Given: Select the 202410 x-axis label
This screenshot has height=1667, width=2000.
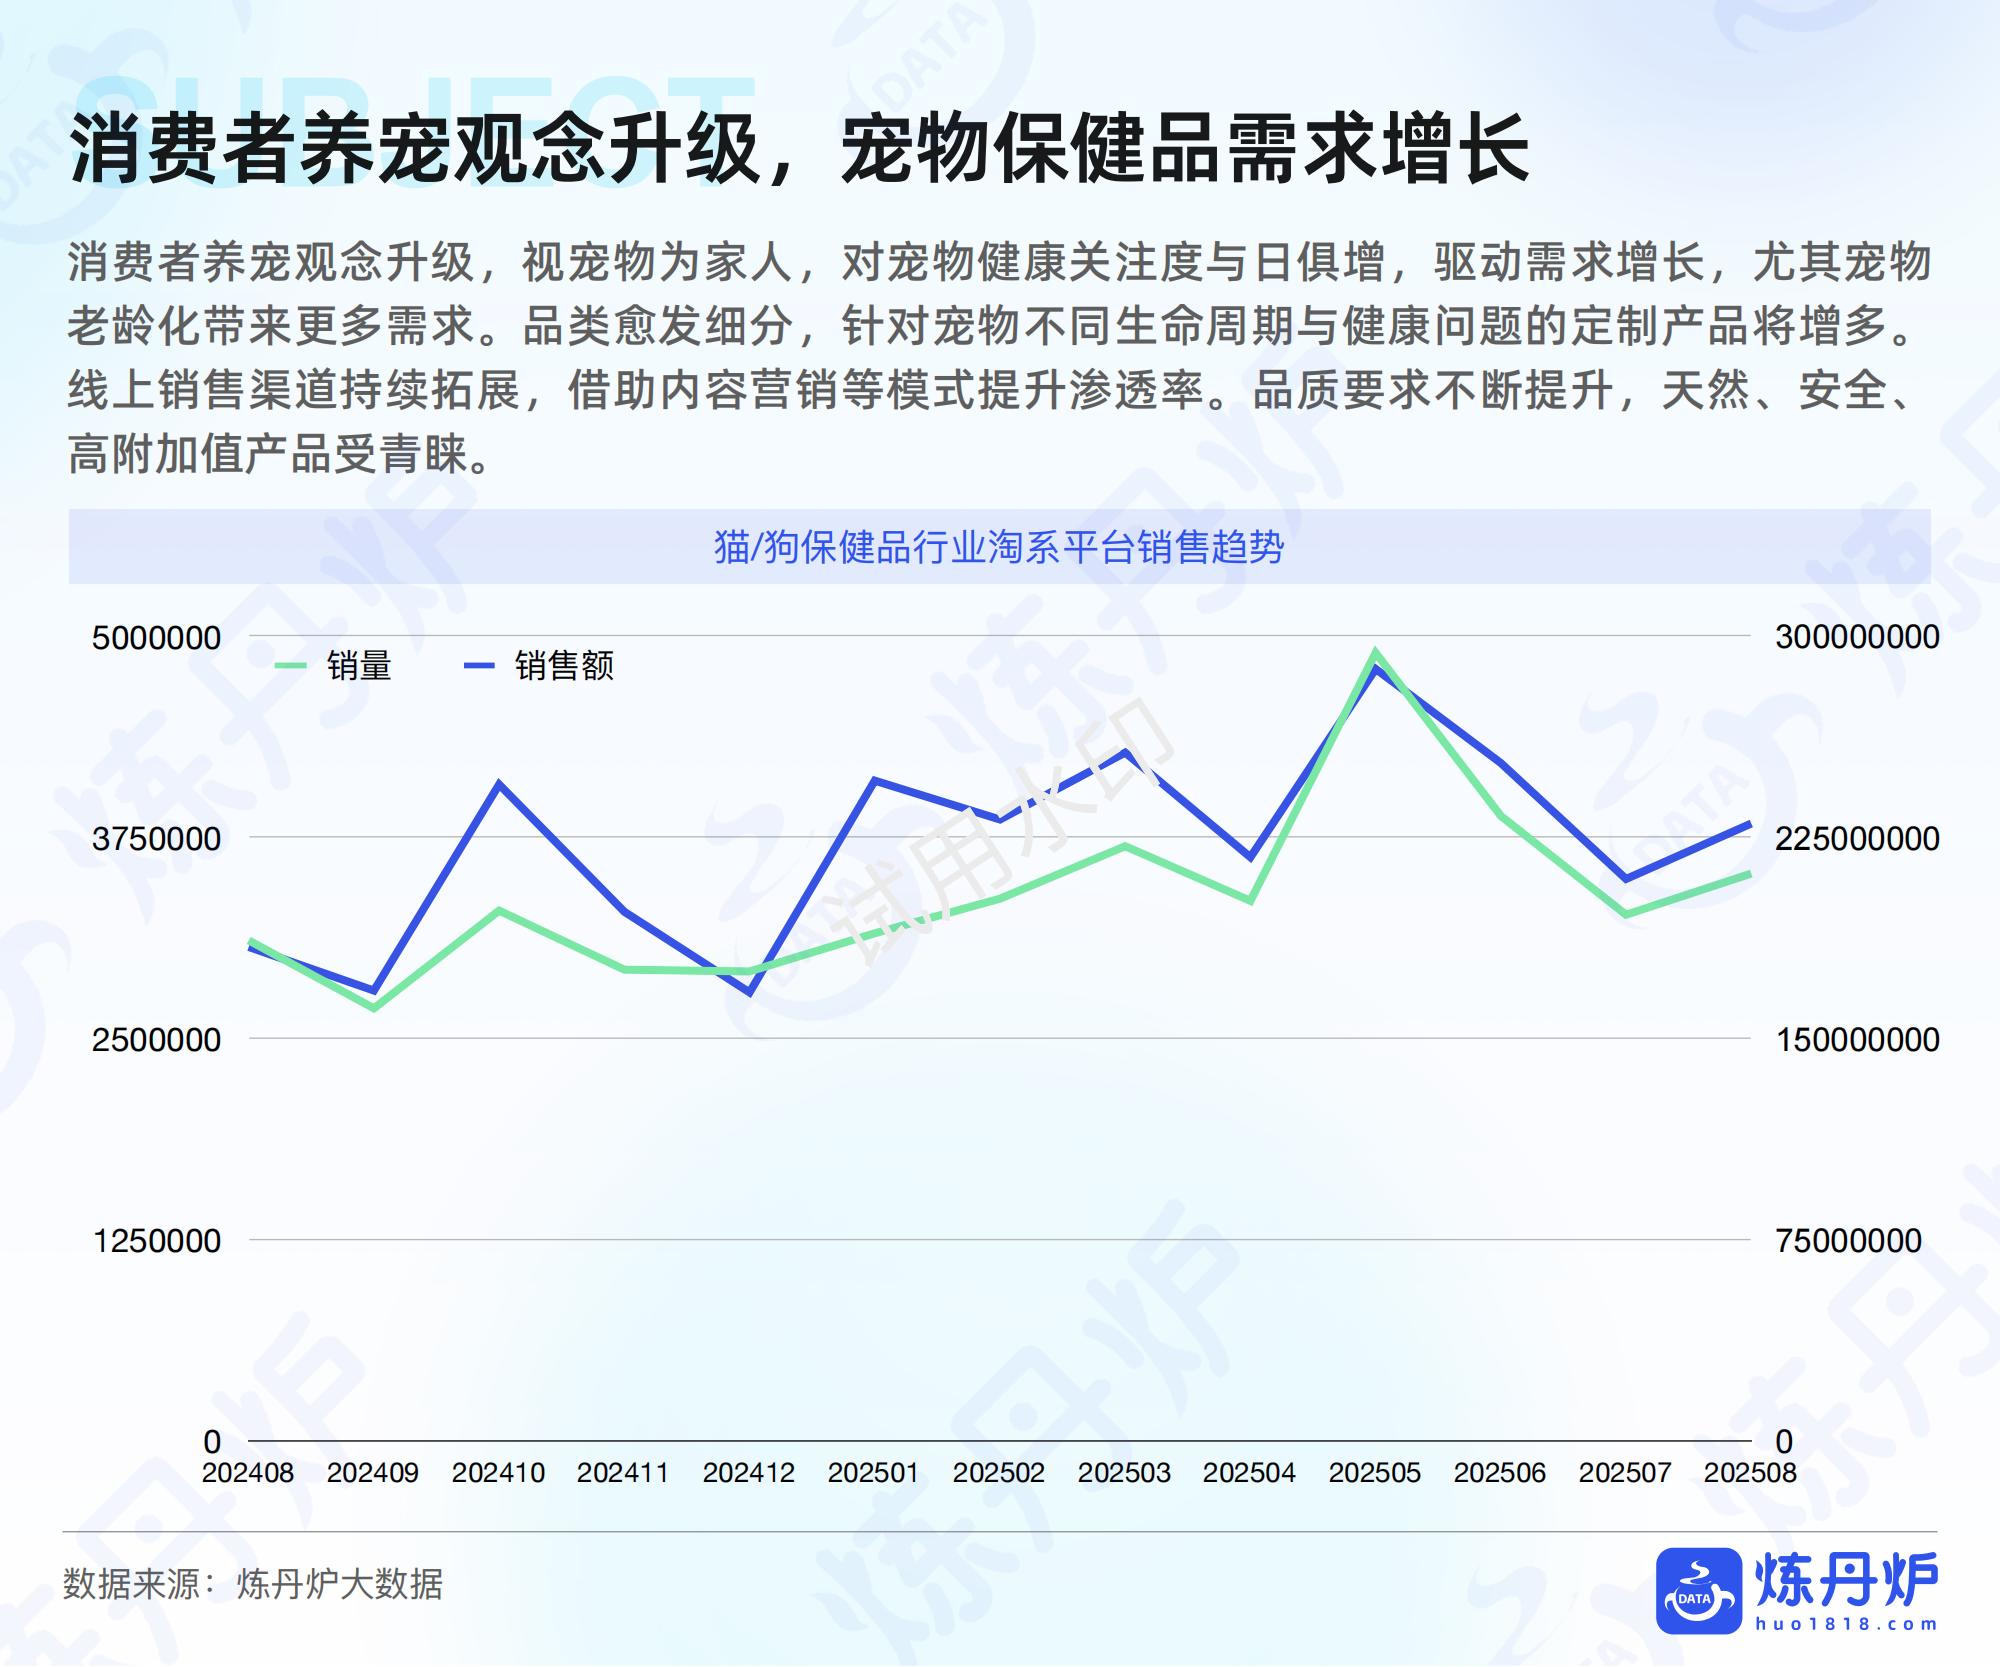Looking at the screenshot, I should tap(498, 1473).
